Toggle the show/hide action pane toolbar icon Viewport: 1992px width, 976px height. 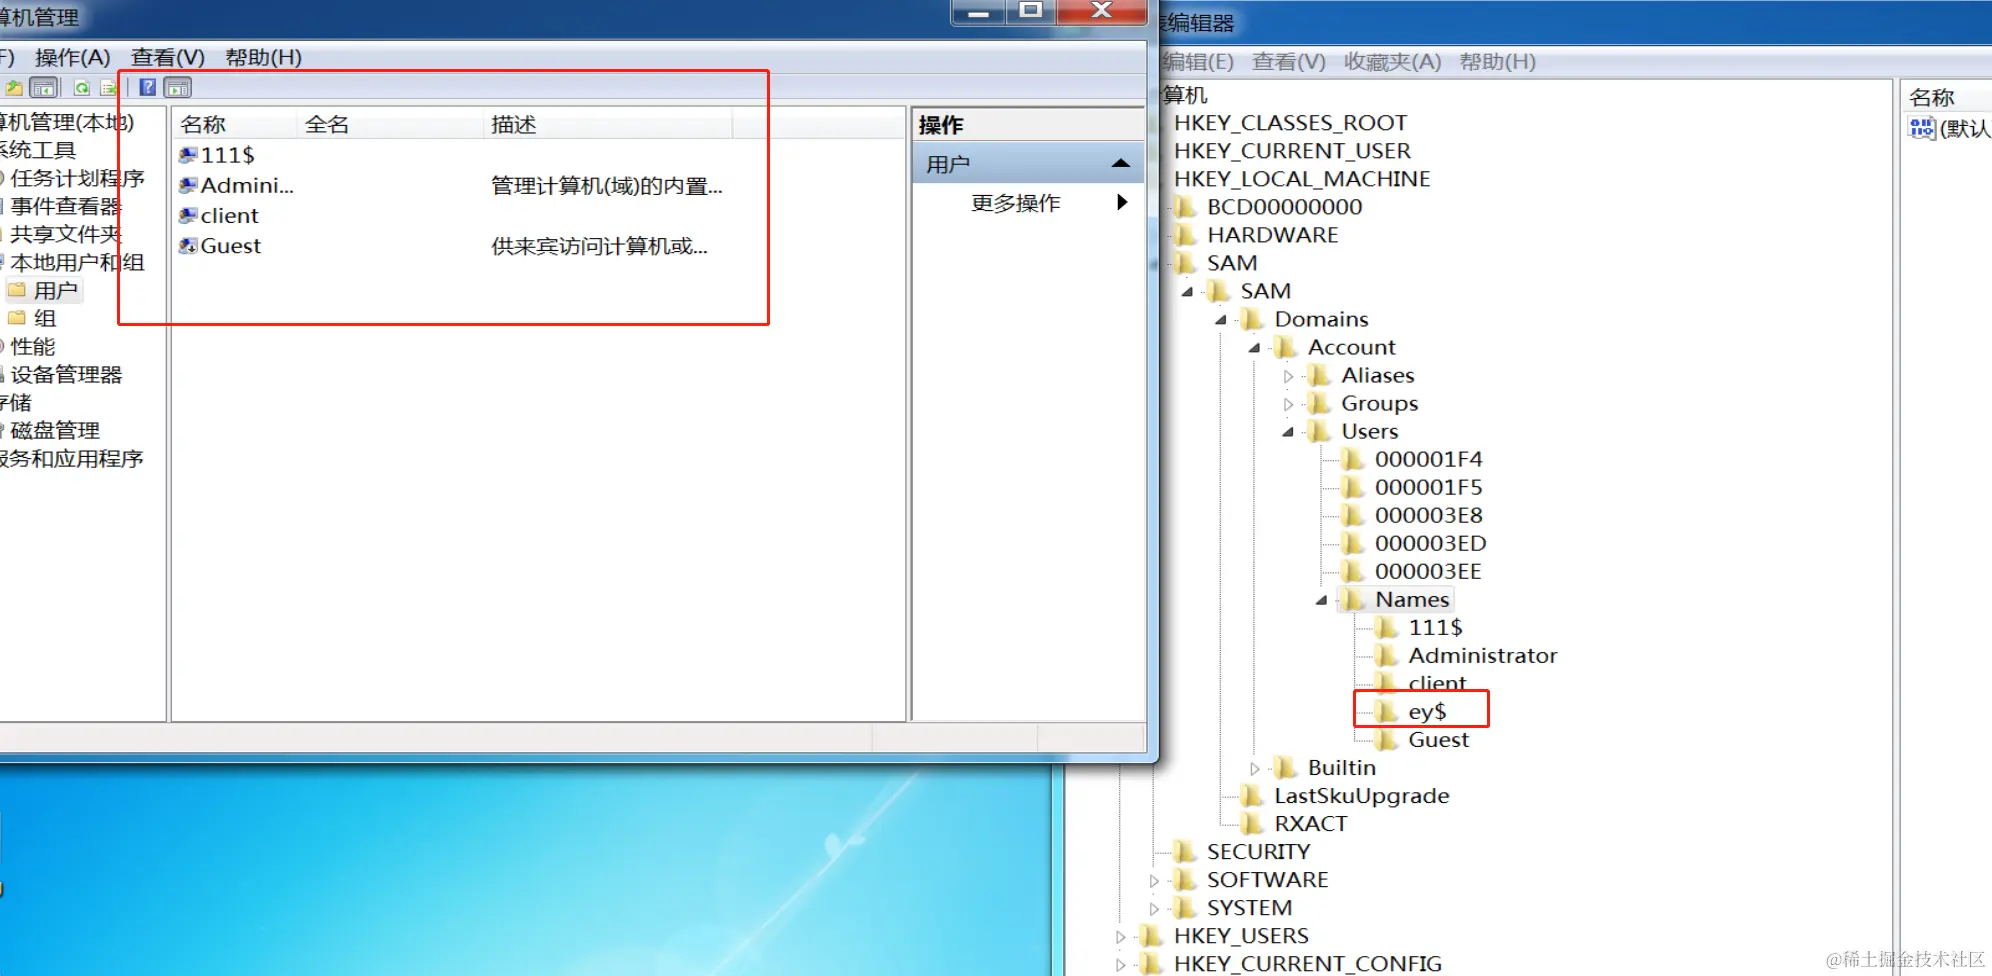[x=178, y=88]
